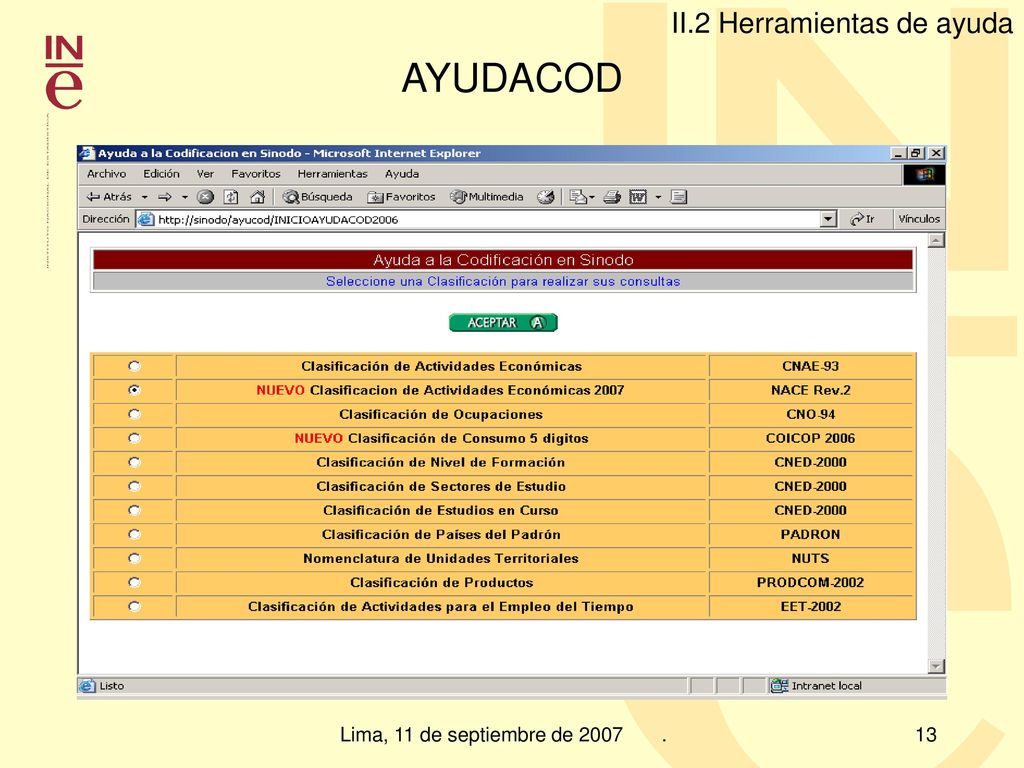Image resolution: width=1024 pixels, height=768 pixels.
Task: Open the Ayuda menu
Action: pos(402,174)
